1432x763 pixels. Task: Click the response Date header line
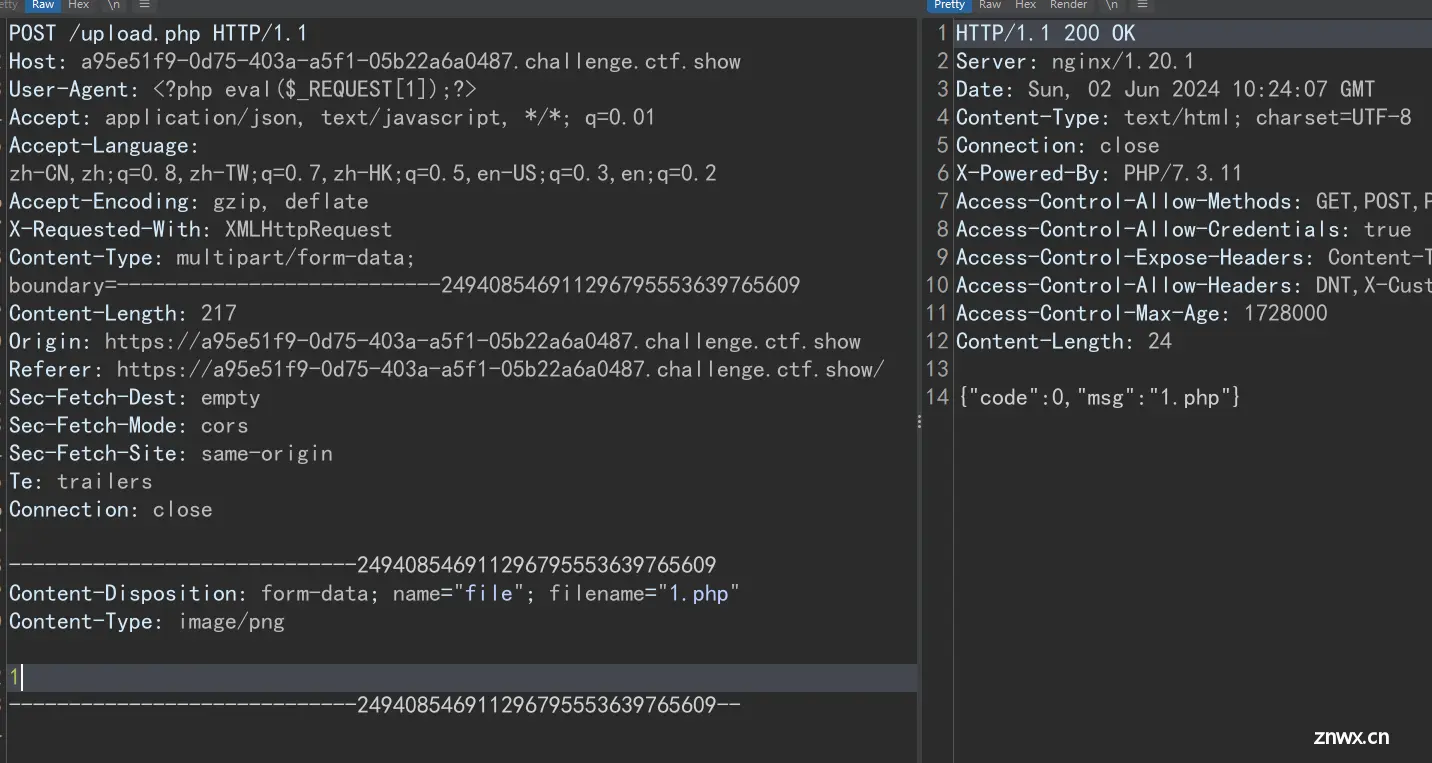pyautogui.click(x=1166, y=89)
